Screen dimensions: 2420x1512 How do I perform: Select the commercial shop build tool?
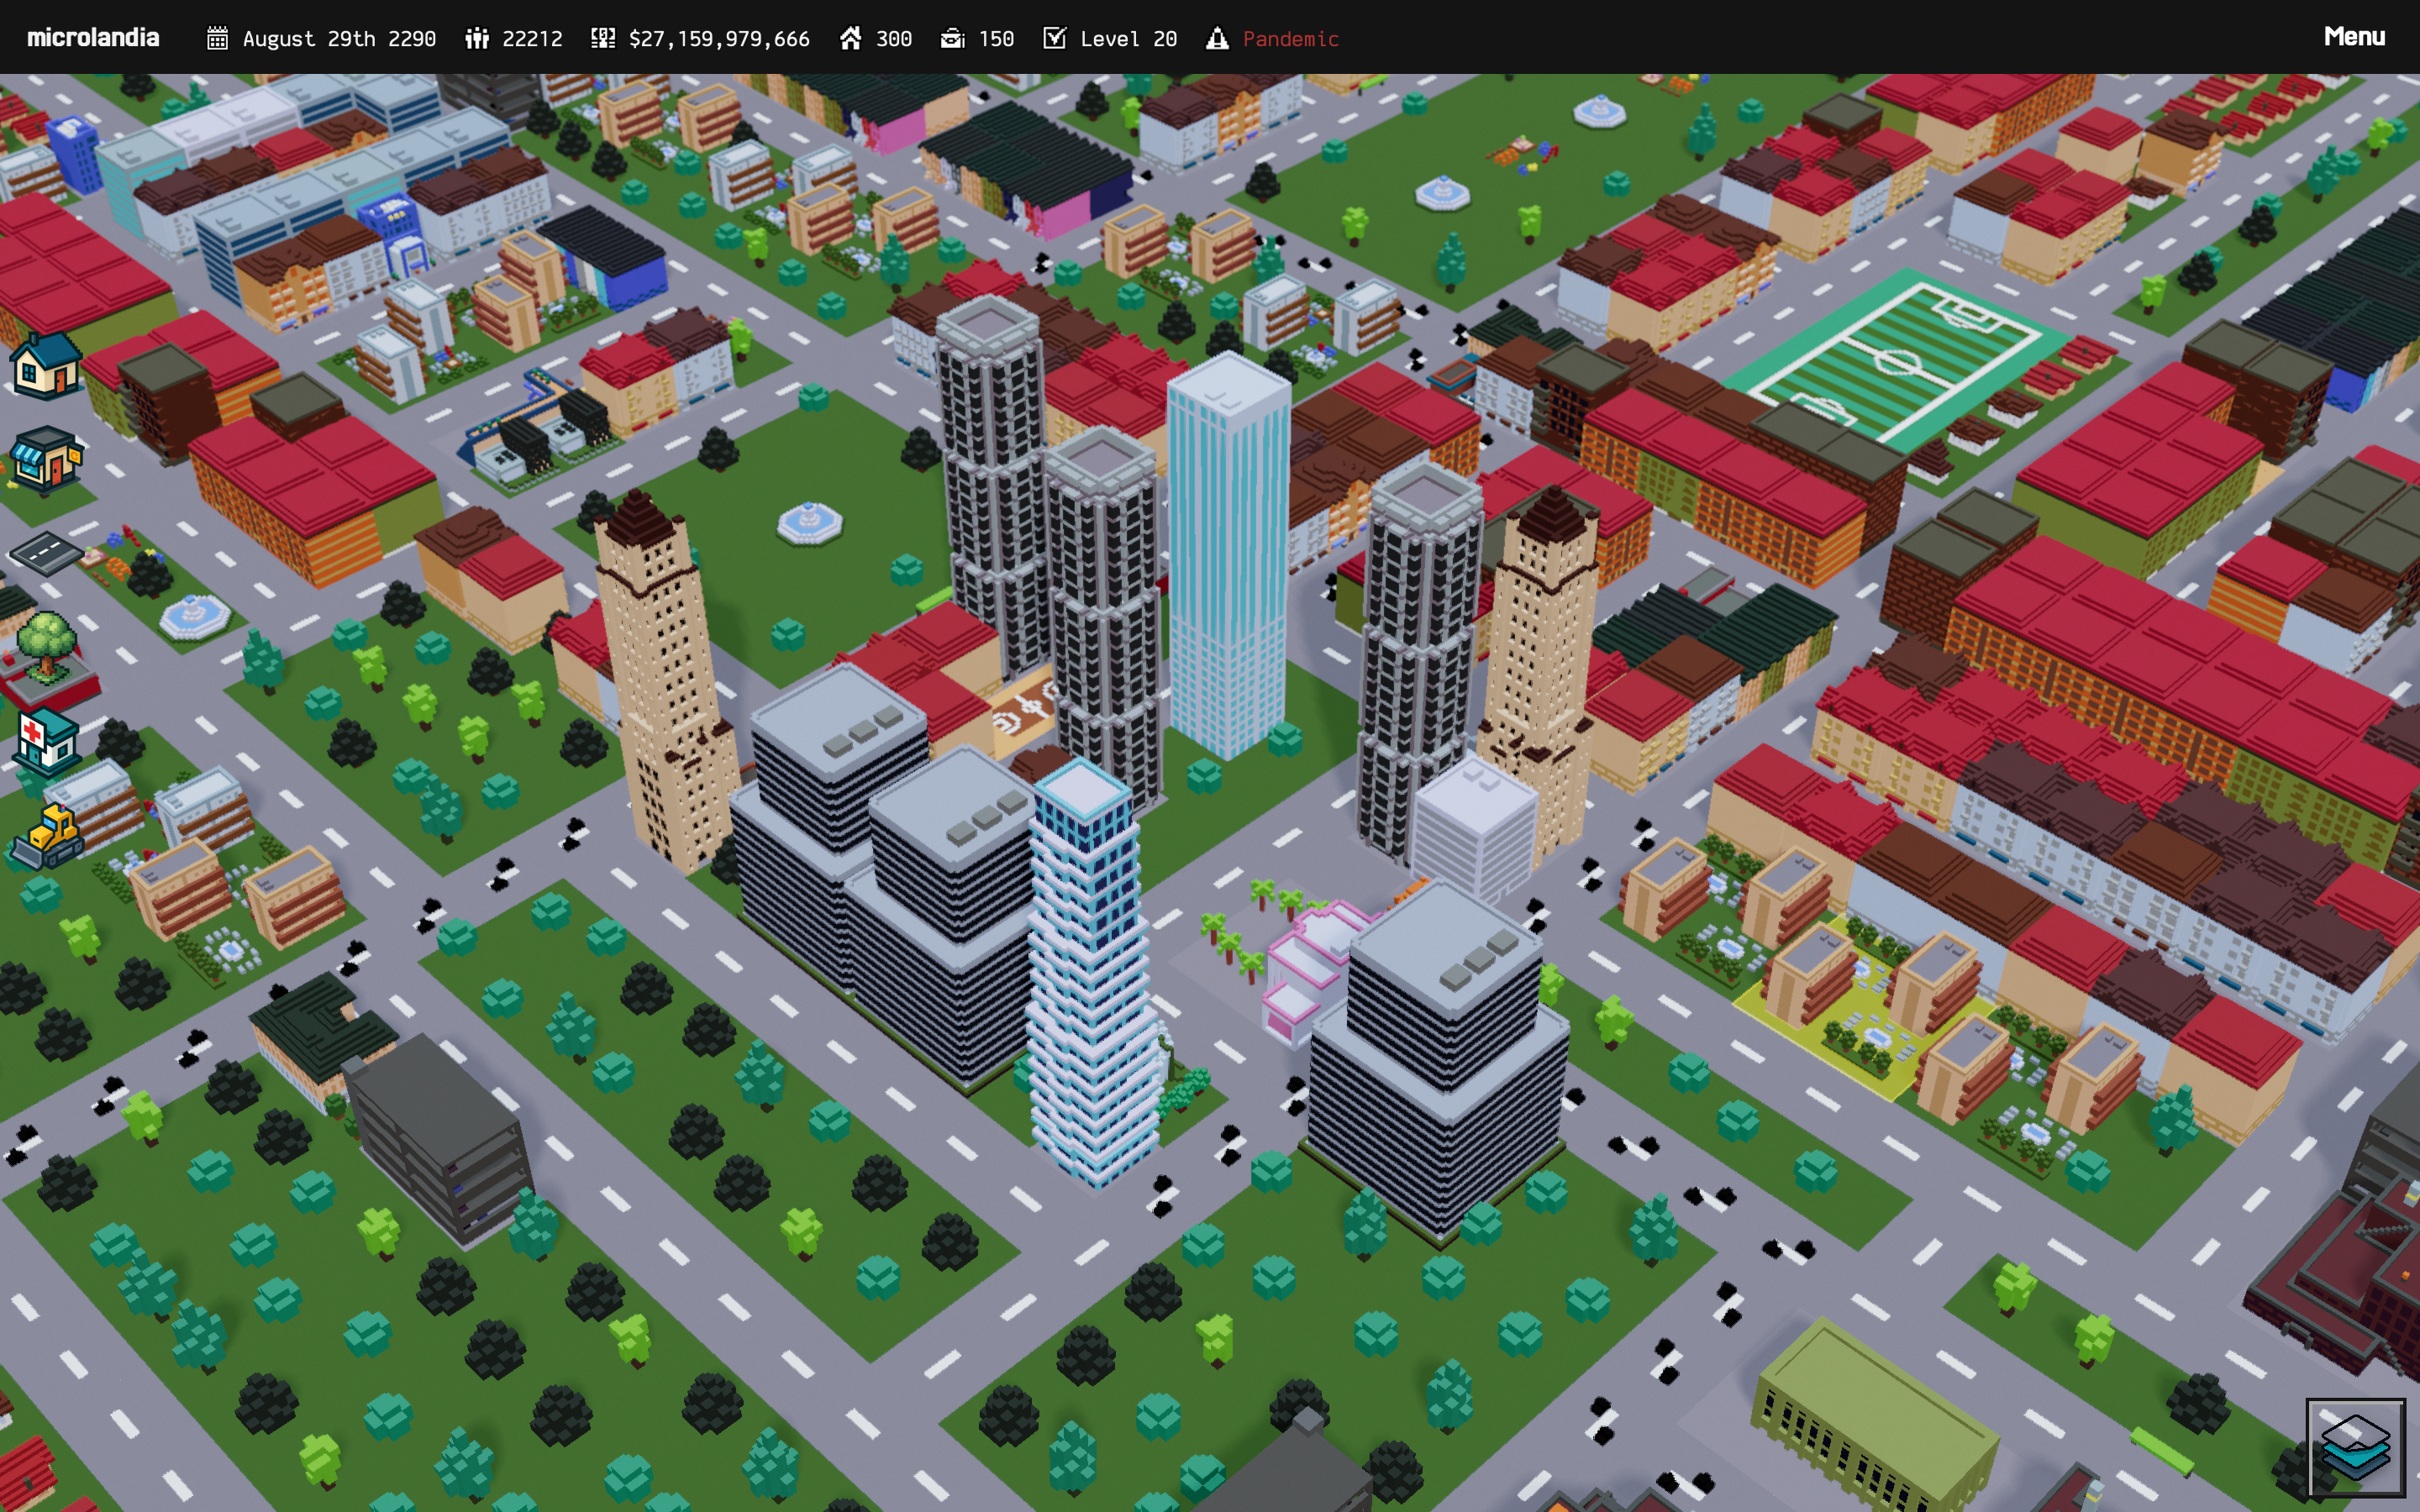(x=45, y=460)
